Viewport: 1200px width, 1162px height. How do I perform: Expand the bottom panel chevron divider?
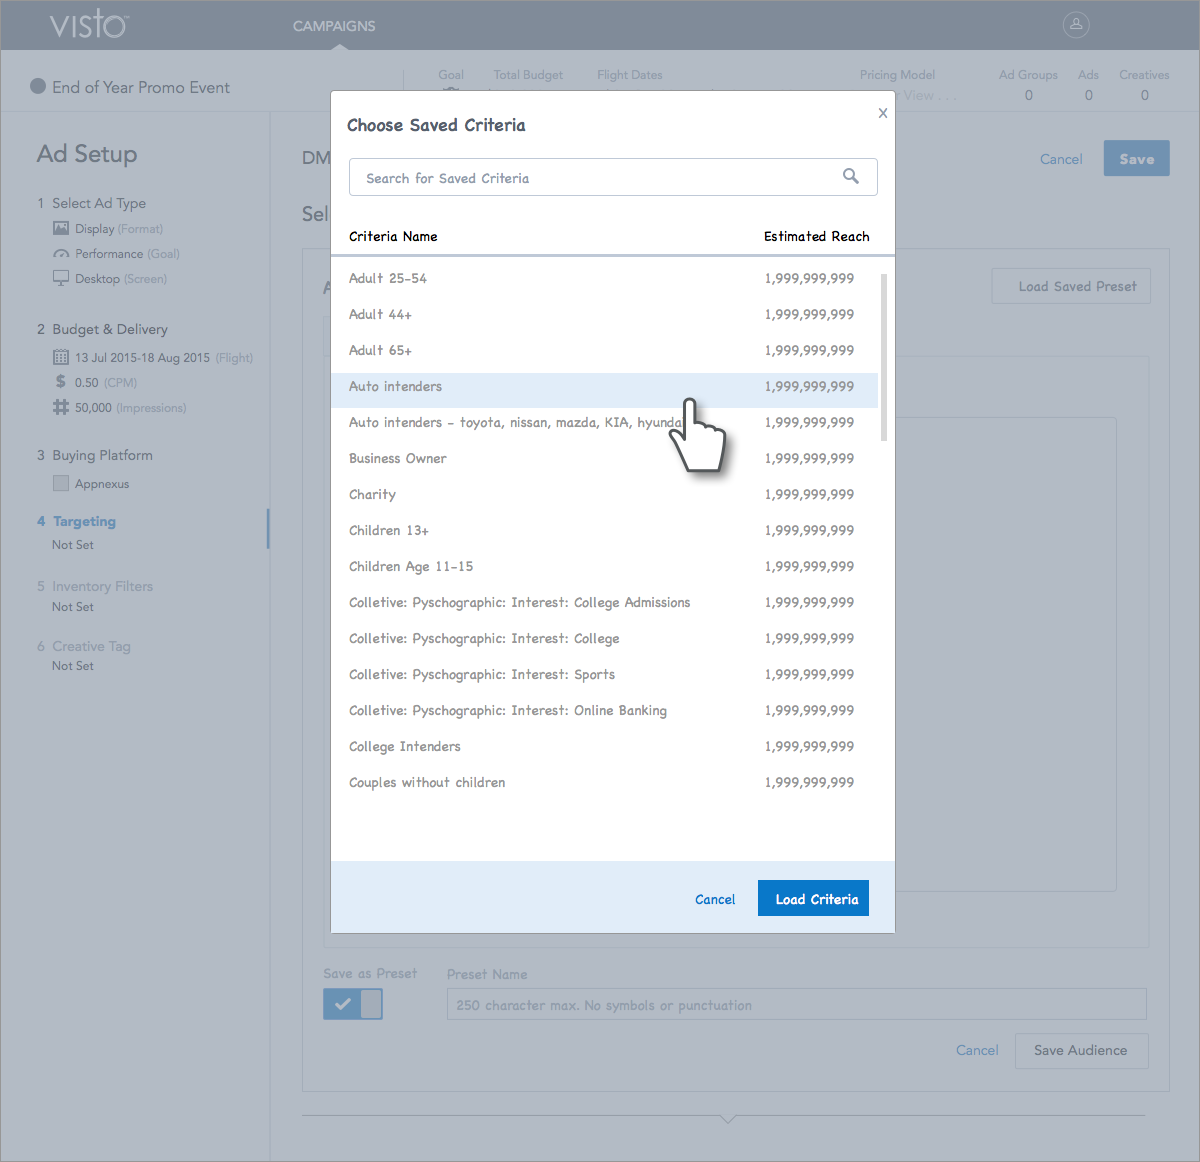pos(728,1118)
